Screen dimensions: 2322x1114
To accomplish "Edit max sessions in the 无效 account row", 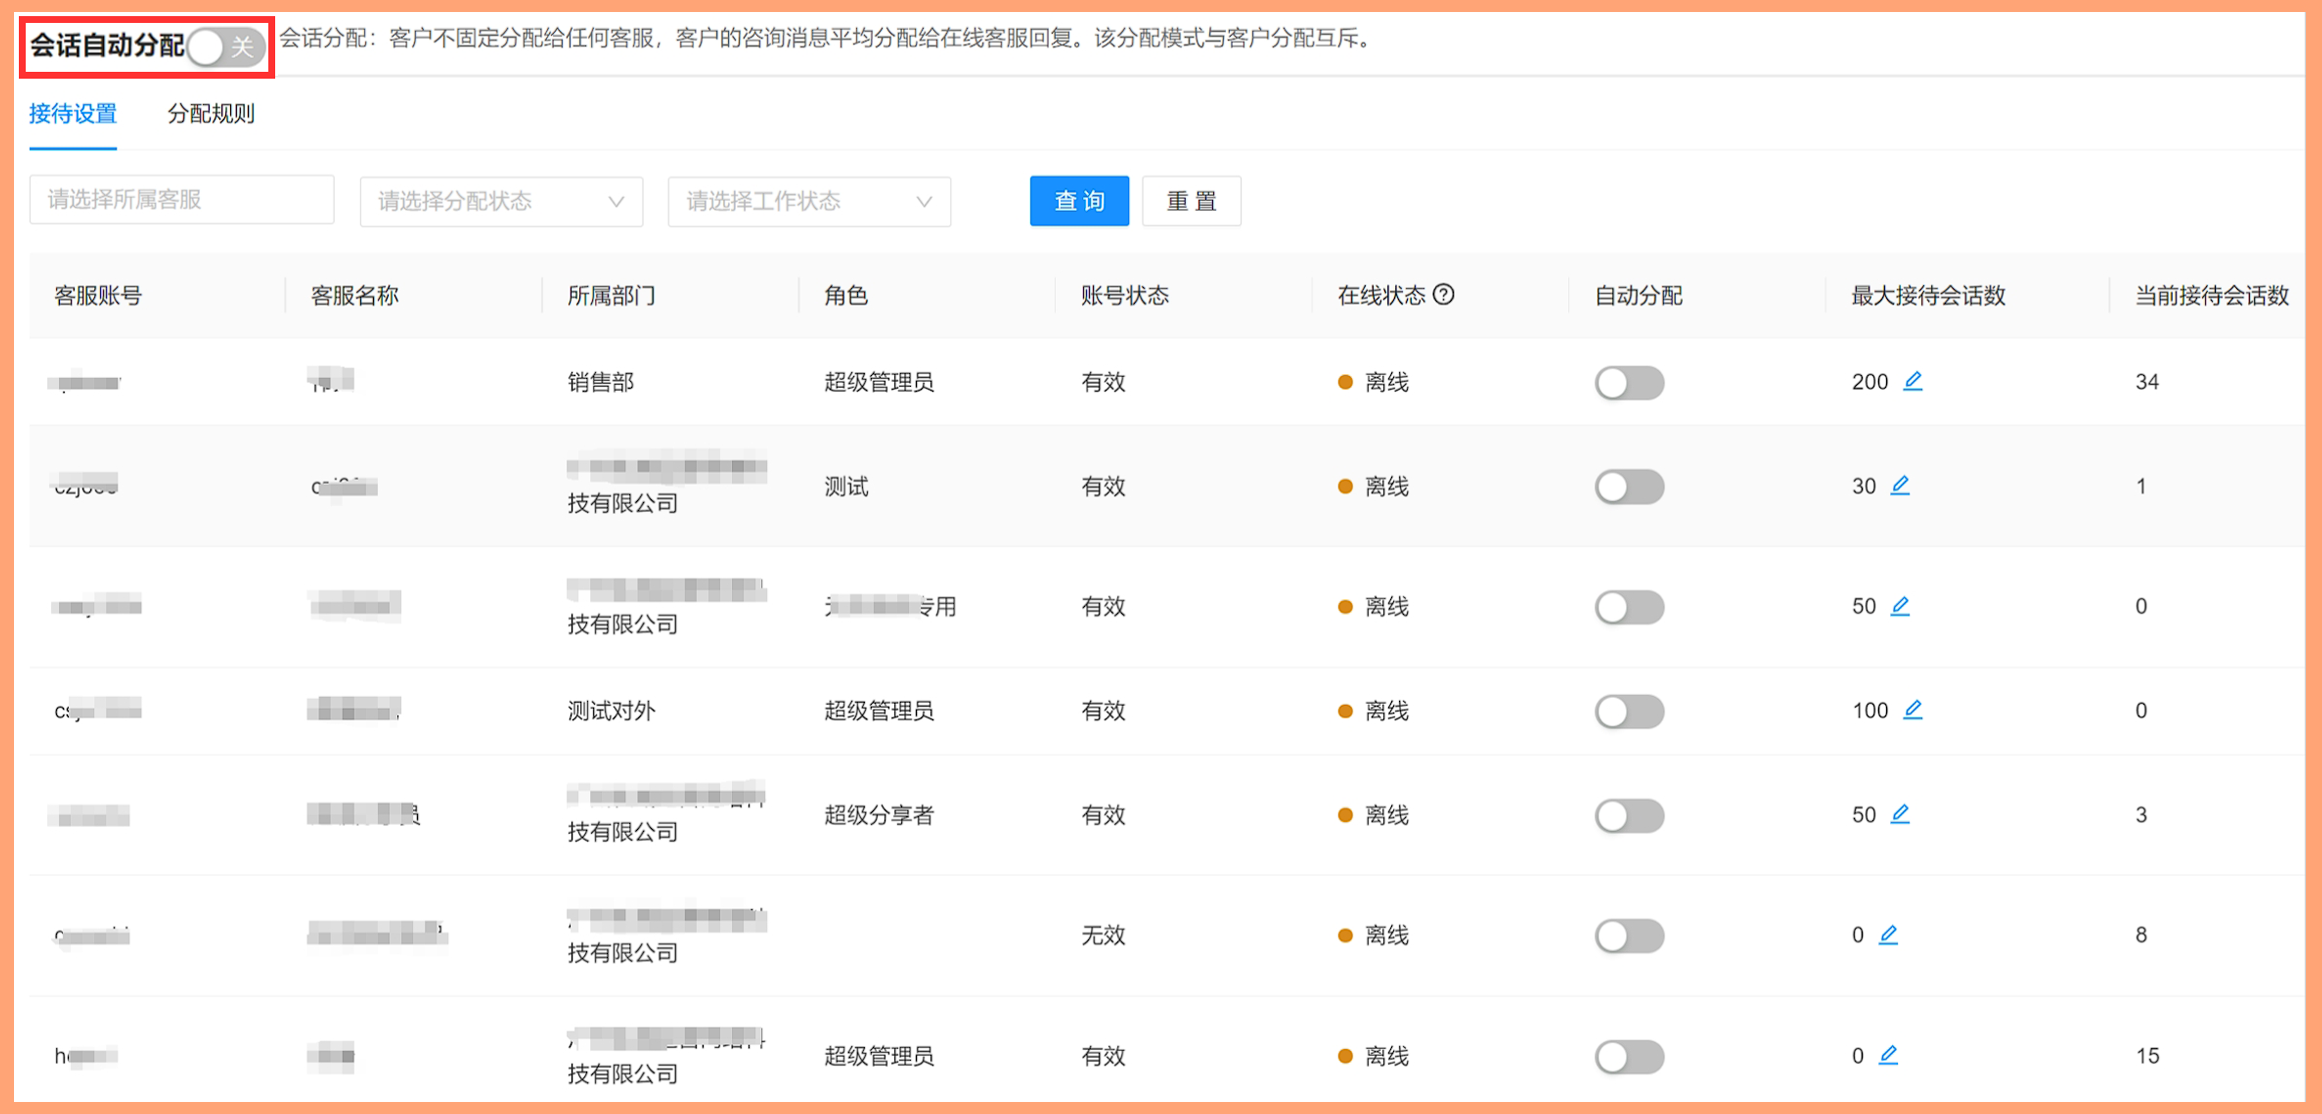I will pos(1888,935).
